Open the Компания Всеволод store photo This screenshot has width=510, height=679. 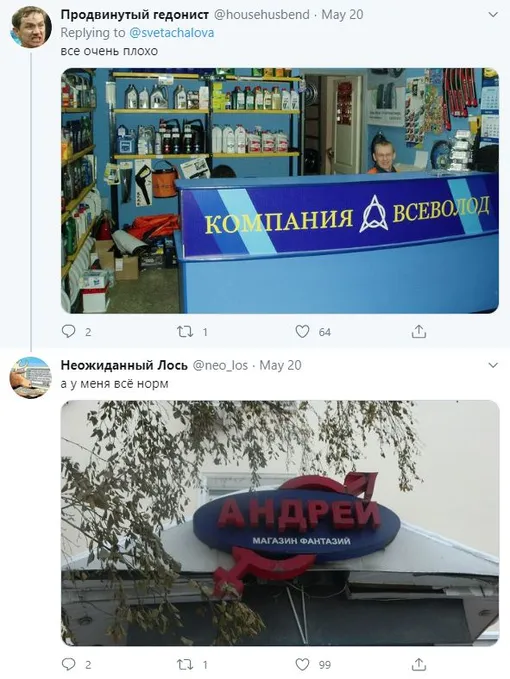[x=280, y=191]
